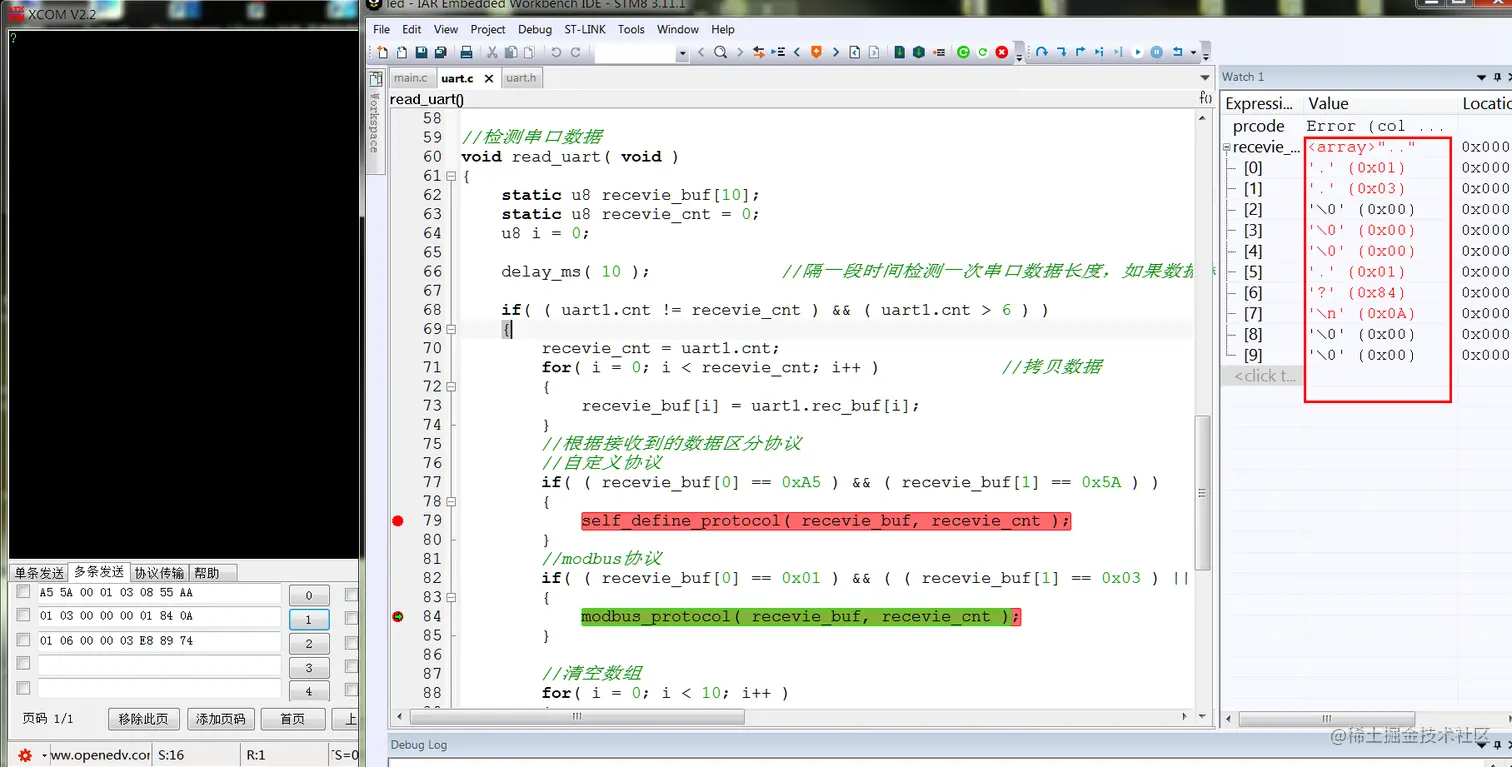This screenshot has height=767, width=1512.
Task: Switch to the 单条发送 tab in XCOM
Action: pyautogui.click(x=39, y=573)
